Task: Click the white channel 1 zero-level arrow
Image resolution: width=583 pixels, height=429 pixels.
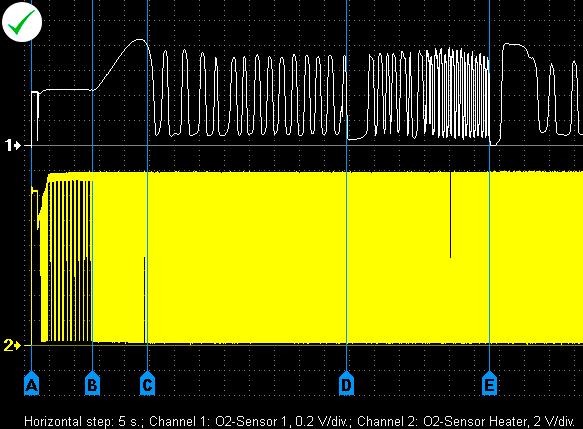Action: coord(13,145)
